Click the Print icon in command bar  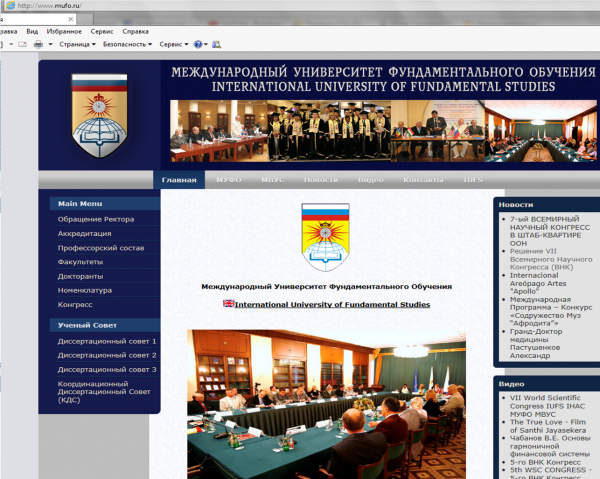(x=38, y=44)
